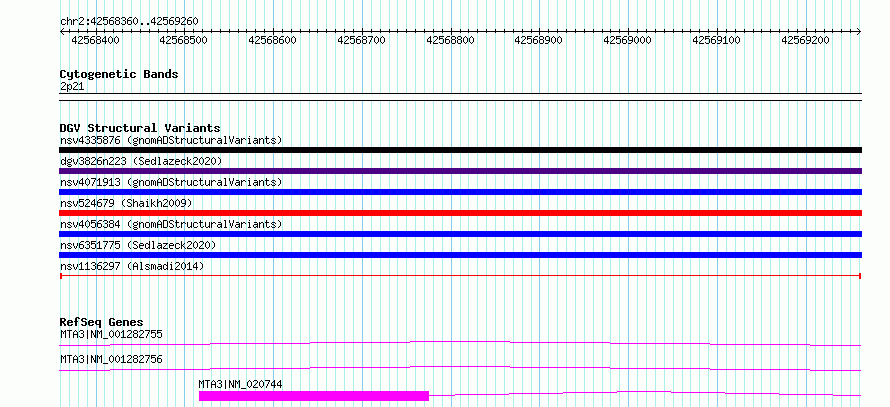Click the 42569000 ruler coordinate
This screenshot has height=407, width=890.
point(628,40)
